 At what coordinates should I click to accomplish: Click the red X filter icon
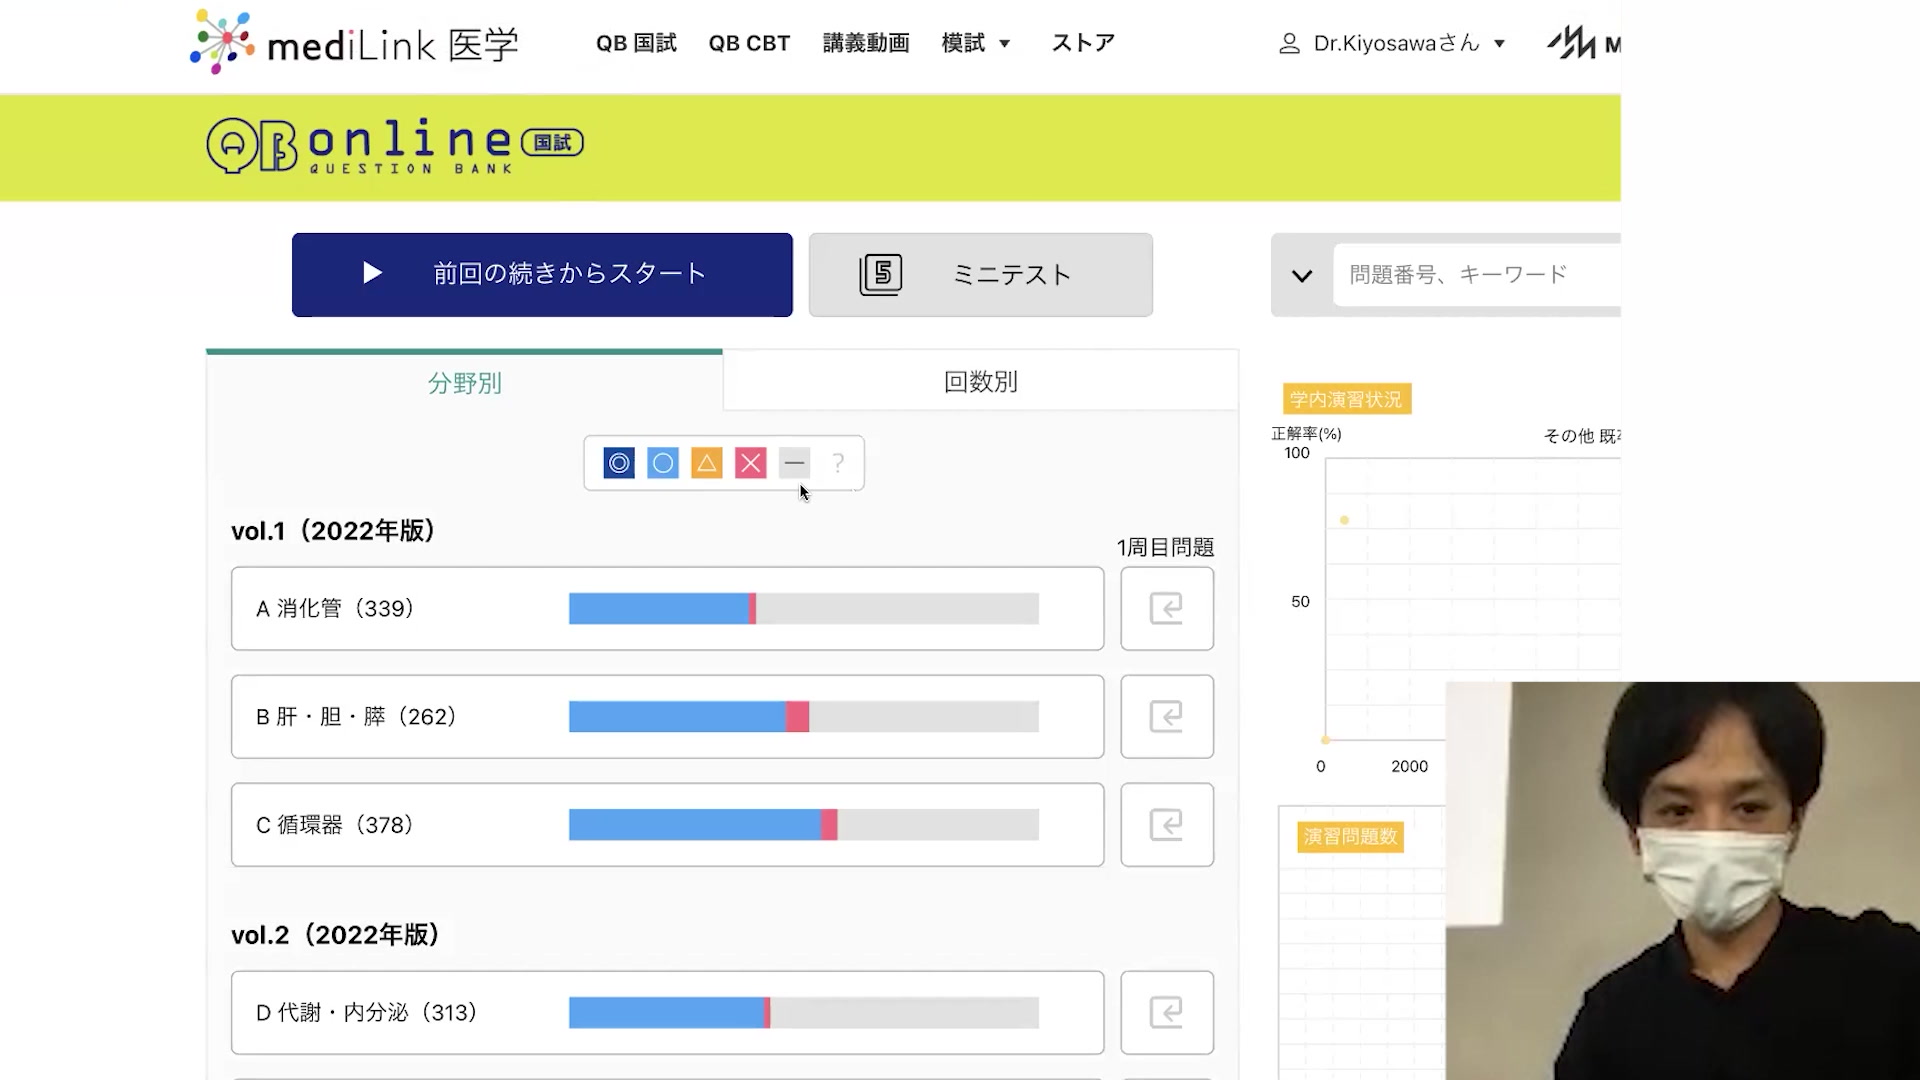[750, 463]
